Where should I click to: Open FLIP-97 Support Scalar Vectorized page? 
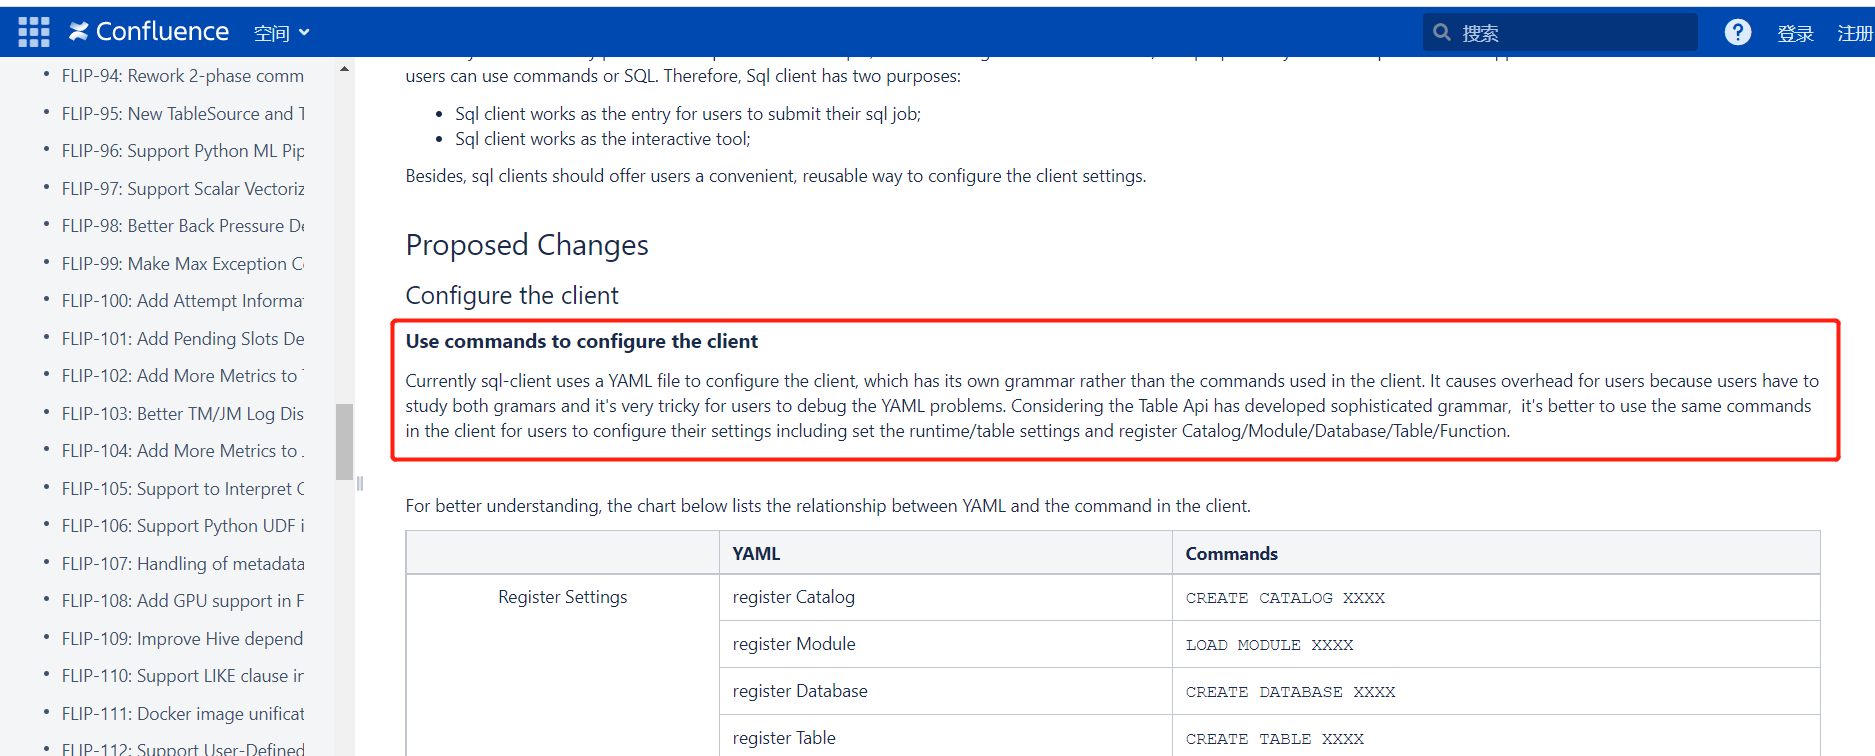tap(182, 189)
